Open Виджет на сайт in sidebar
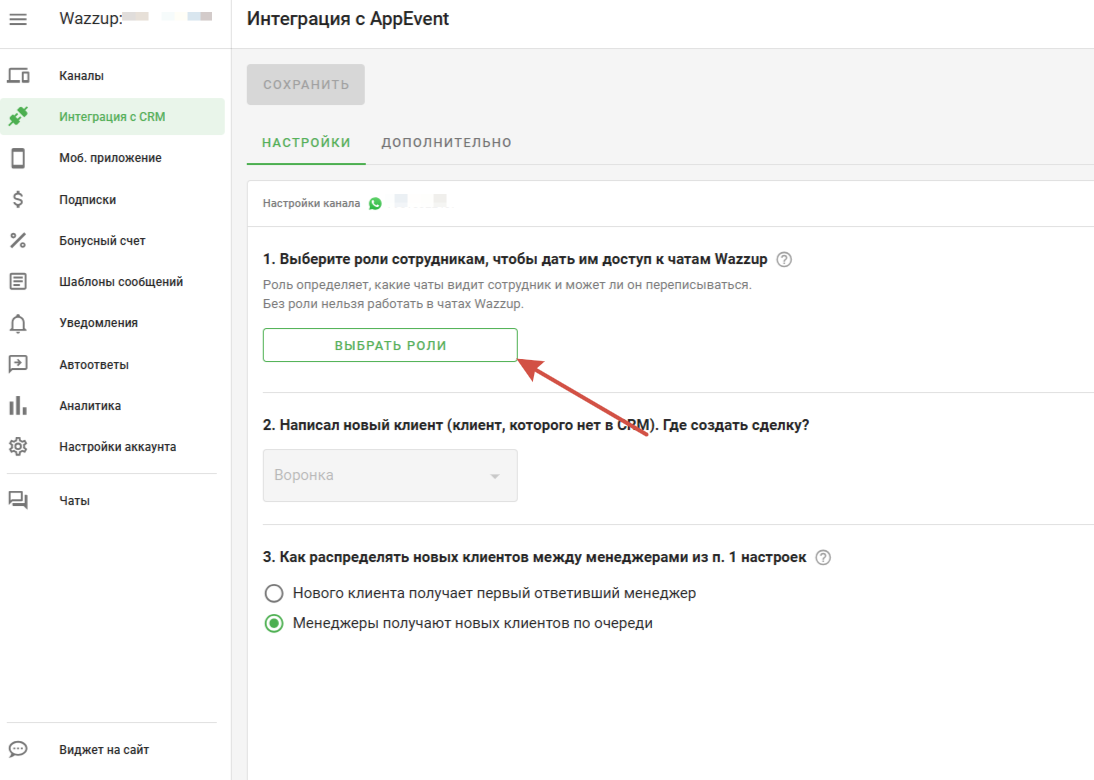The height and width of the screenshot is (780, 1094). coord(104,750)
